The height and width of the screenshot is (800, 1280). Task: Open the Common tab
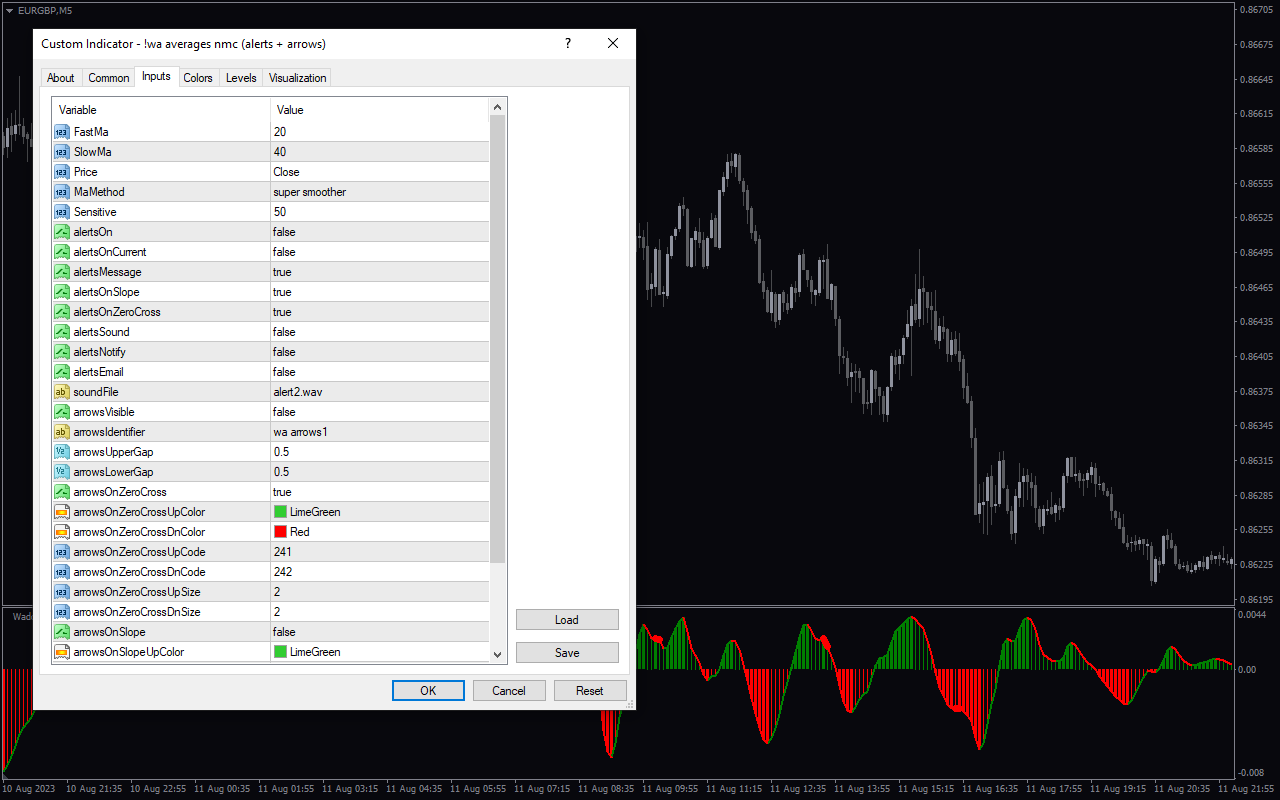(x=109, y=77)
